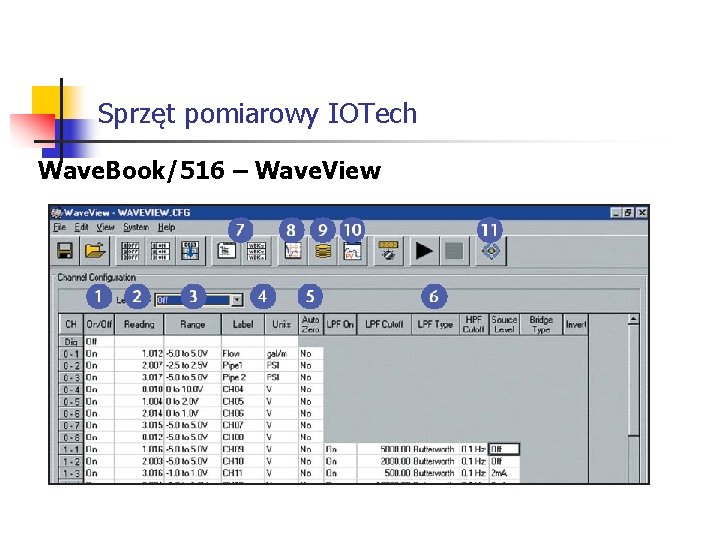
Task: Expand the Off combo box arrow
Action: 236,300
